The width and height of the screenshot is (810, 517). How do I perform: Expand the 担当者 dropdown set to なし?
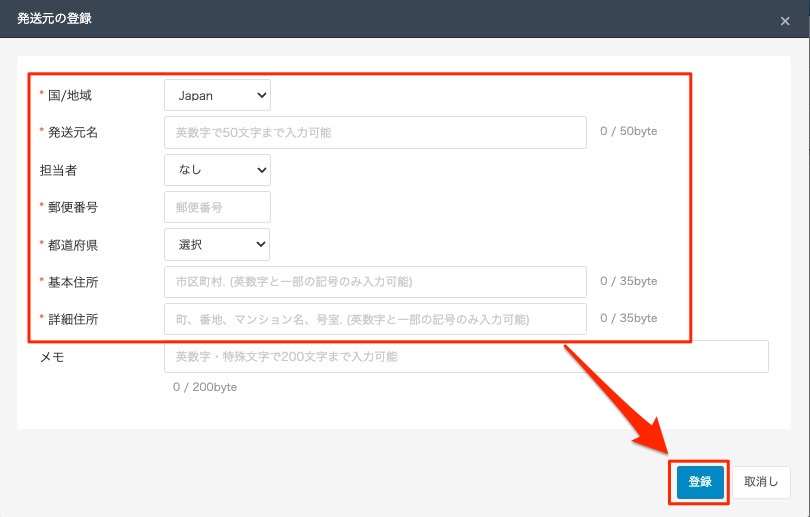(x=217, y=170)
